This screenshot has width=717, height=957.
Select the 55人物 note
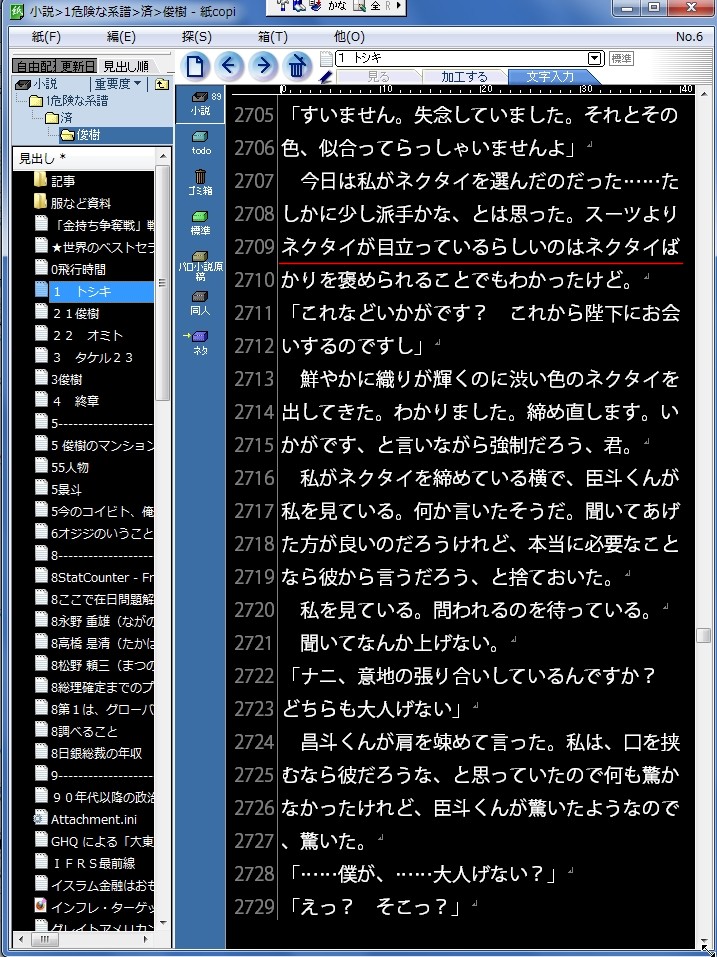click(x=62, y=468)
